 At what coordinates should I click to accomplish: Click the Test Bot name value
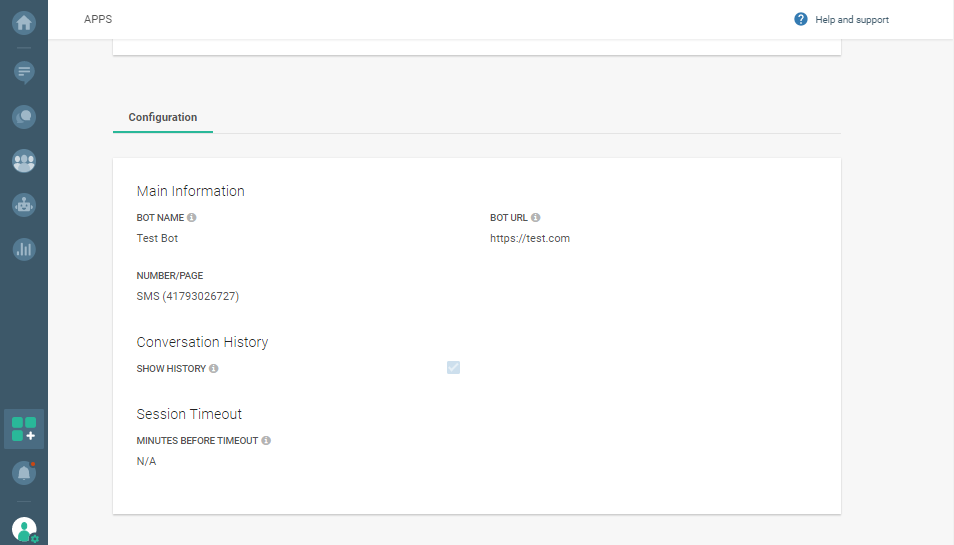157,239
